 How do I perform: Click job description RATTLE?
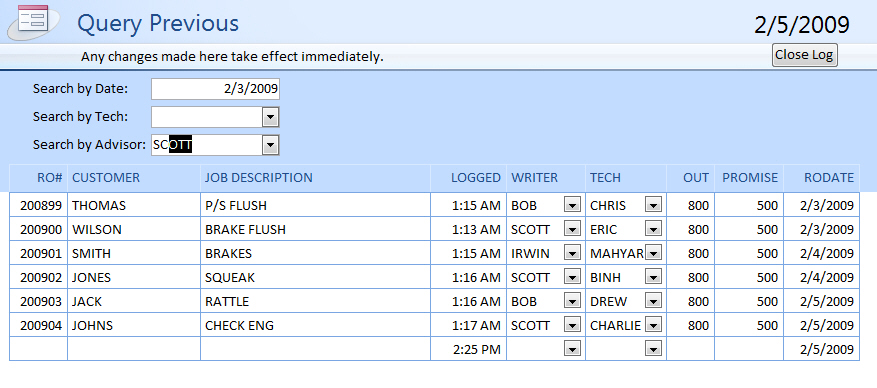(315, 301)
